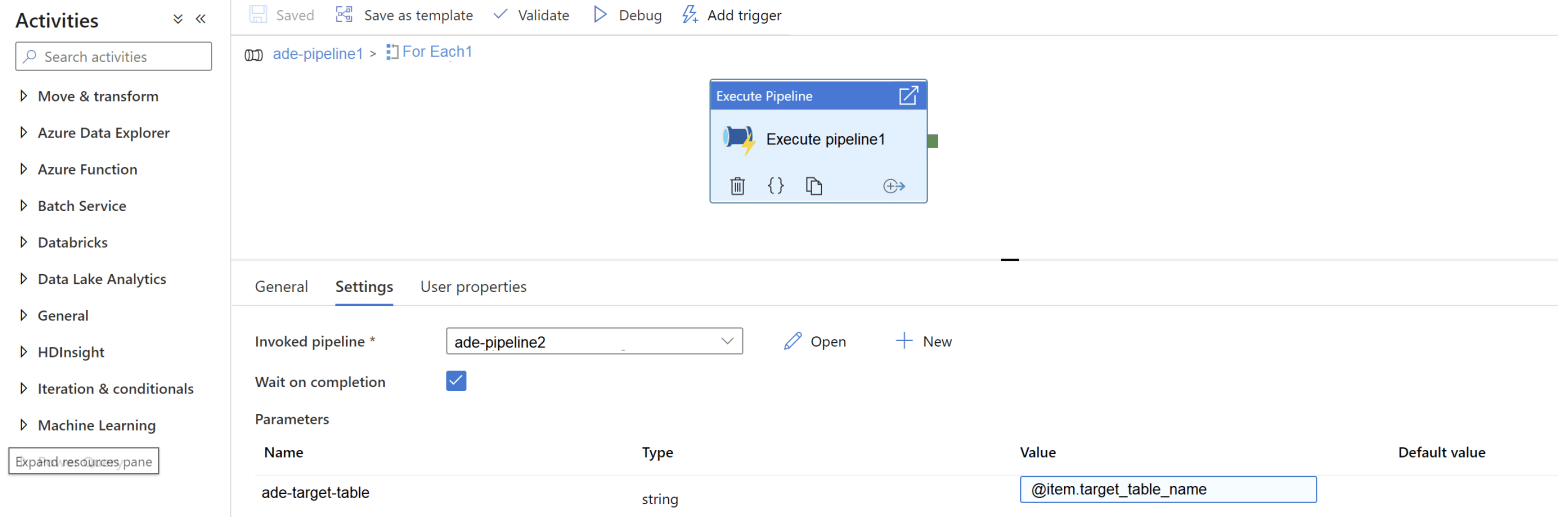Screen dimensions: 1558x517
Task: Open the Execute Pipeline external link icon
Action: (x=908, y=96)
